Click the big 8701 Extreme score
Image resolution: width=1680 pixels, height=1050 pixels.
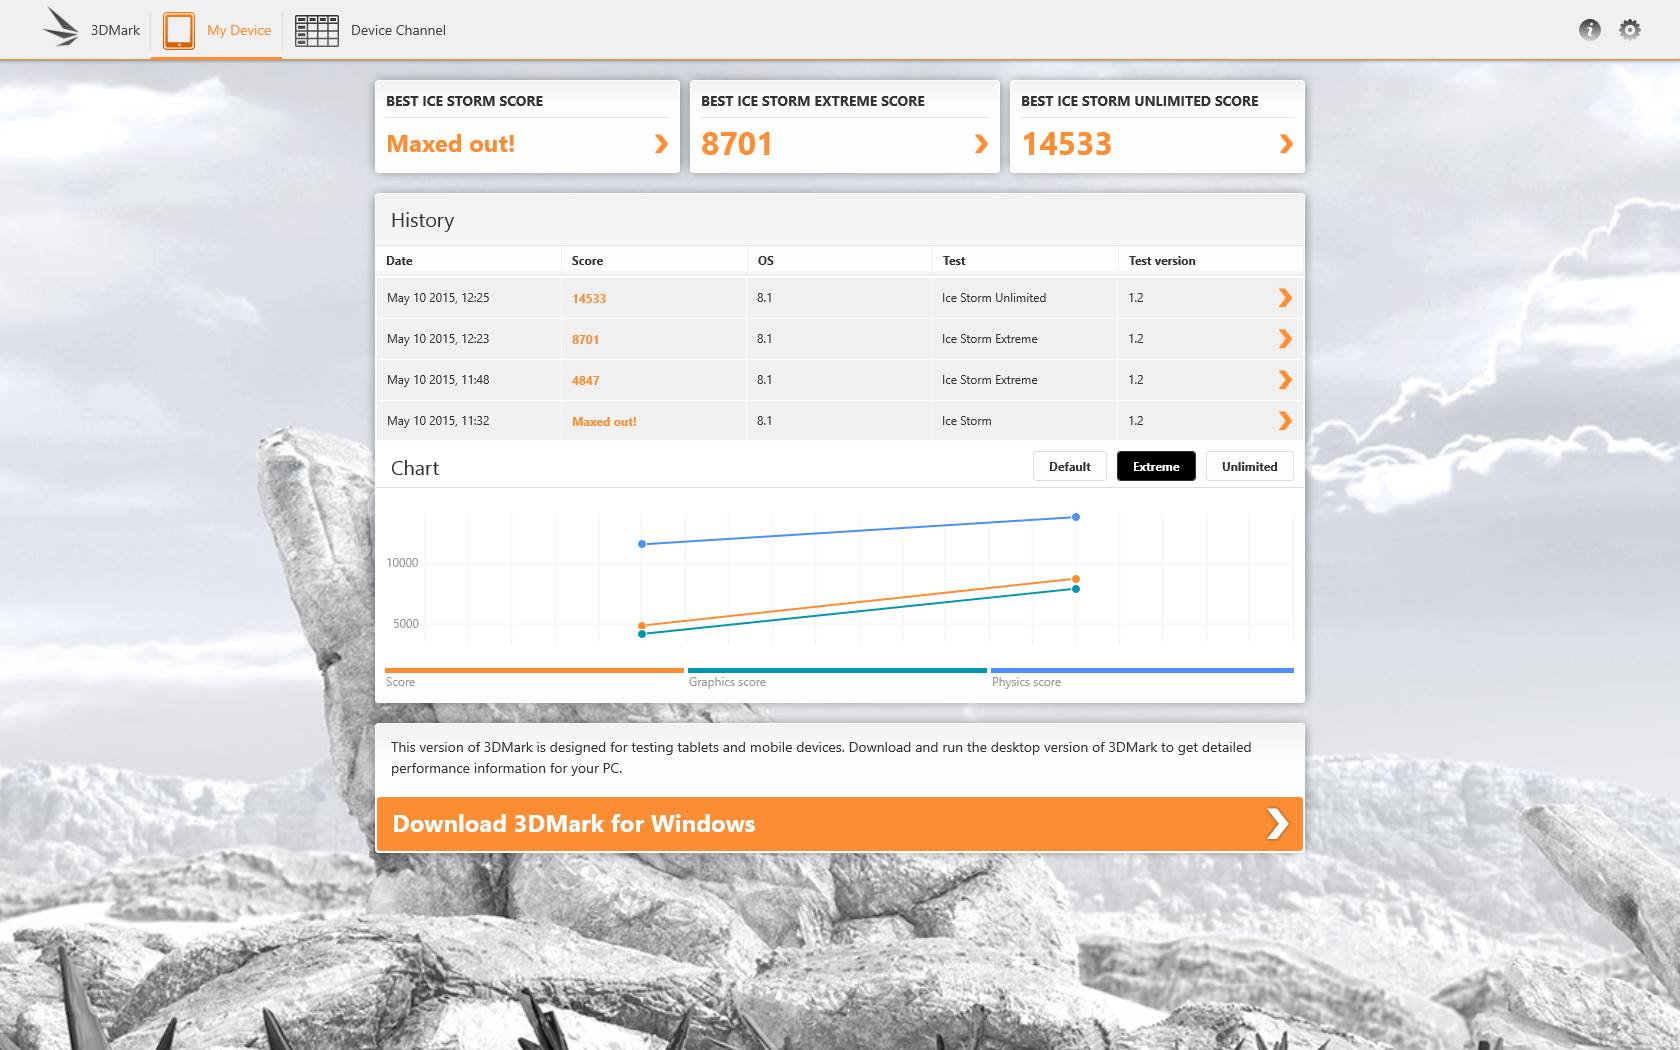737,144
